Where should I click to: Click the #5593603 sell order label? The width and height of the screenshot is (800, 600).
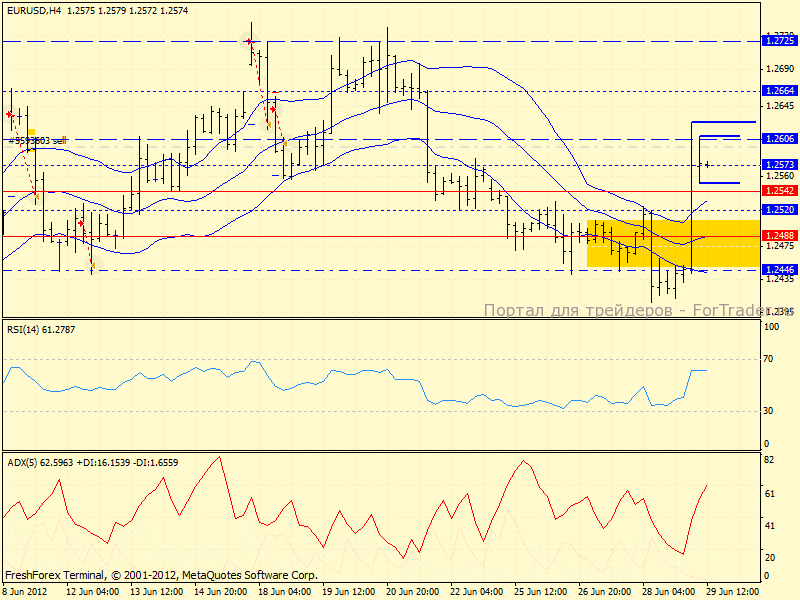(x=38, y=141)
